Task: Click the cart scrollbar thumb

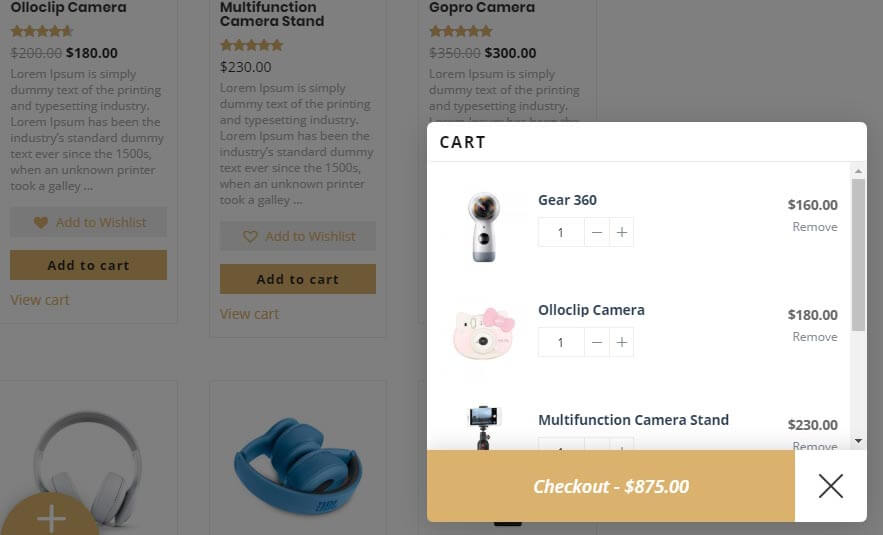Action: (858, 255)
